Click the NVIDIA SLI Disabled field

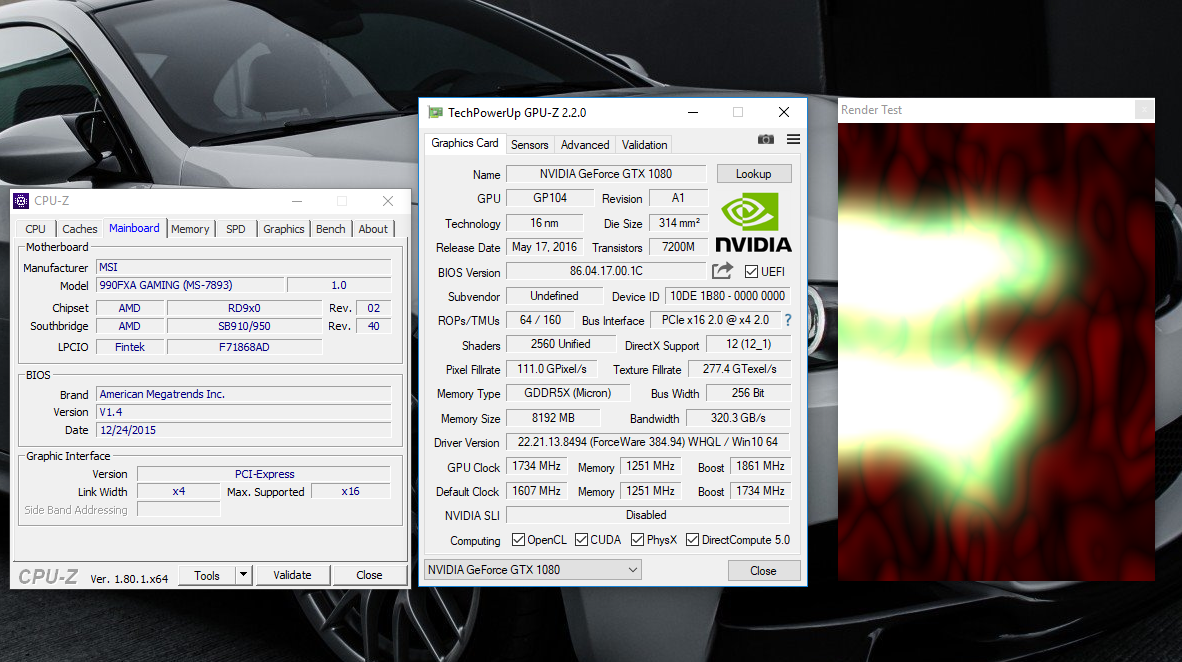click(x=648, y=515)
